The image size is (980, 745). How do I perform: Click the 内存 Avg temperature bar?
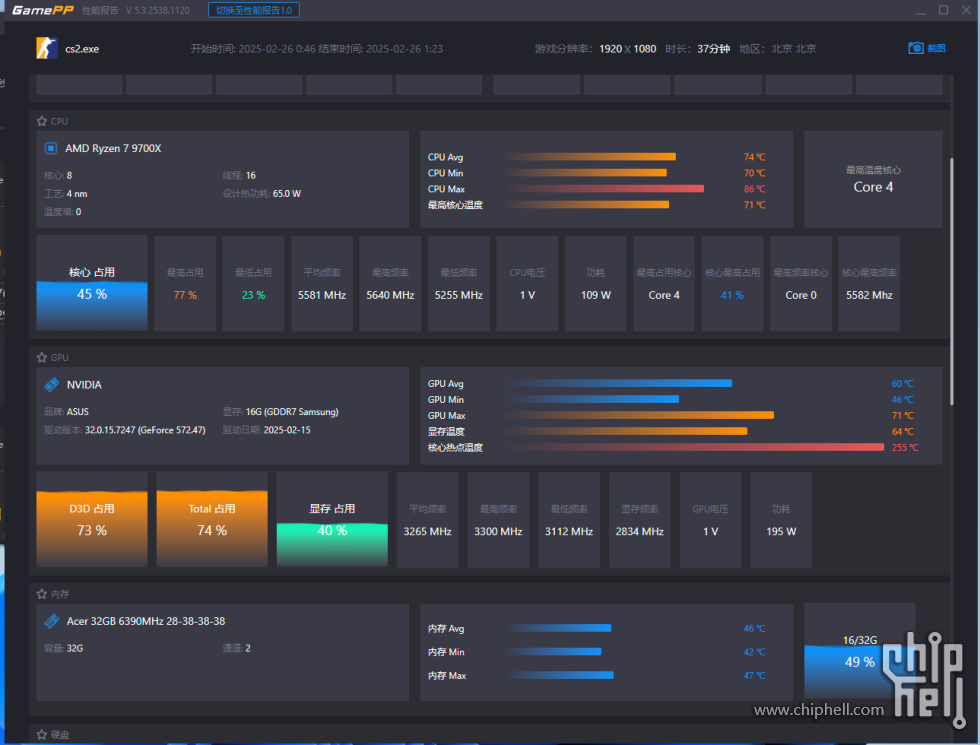coord(559,628)
